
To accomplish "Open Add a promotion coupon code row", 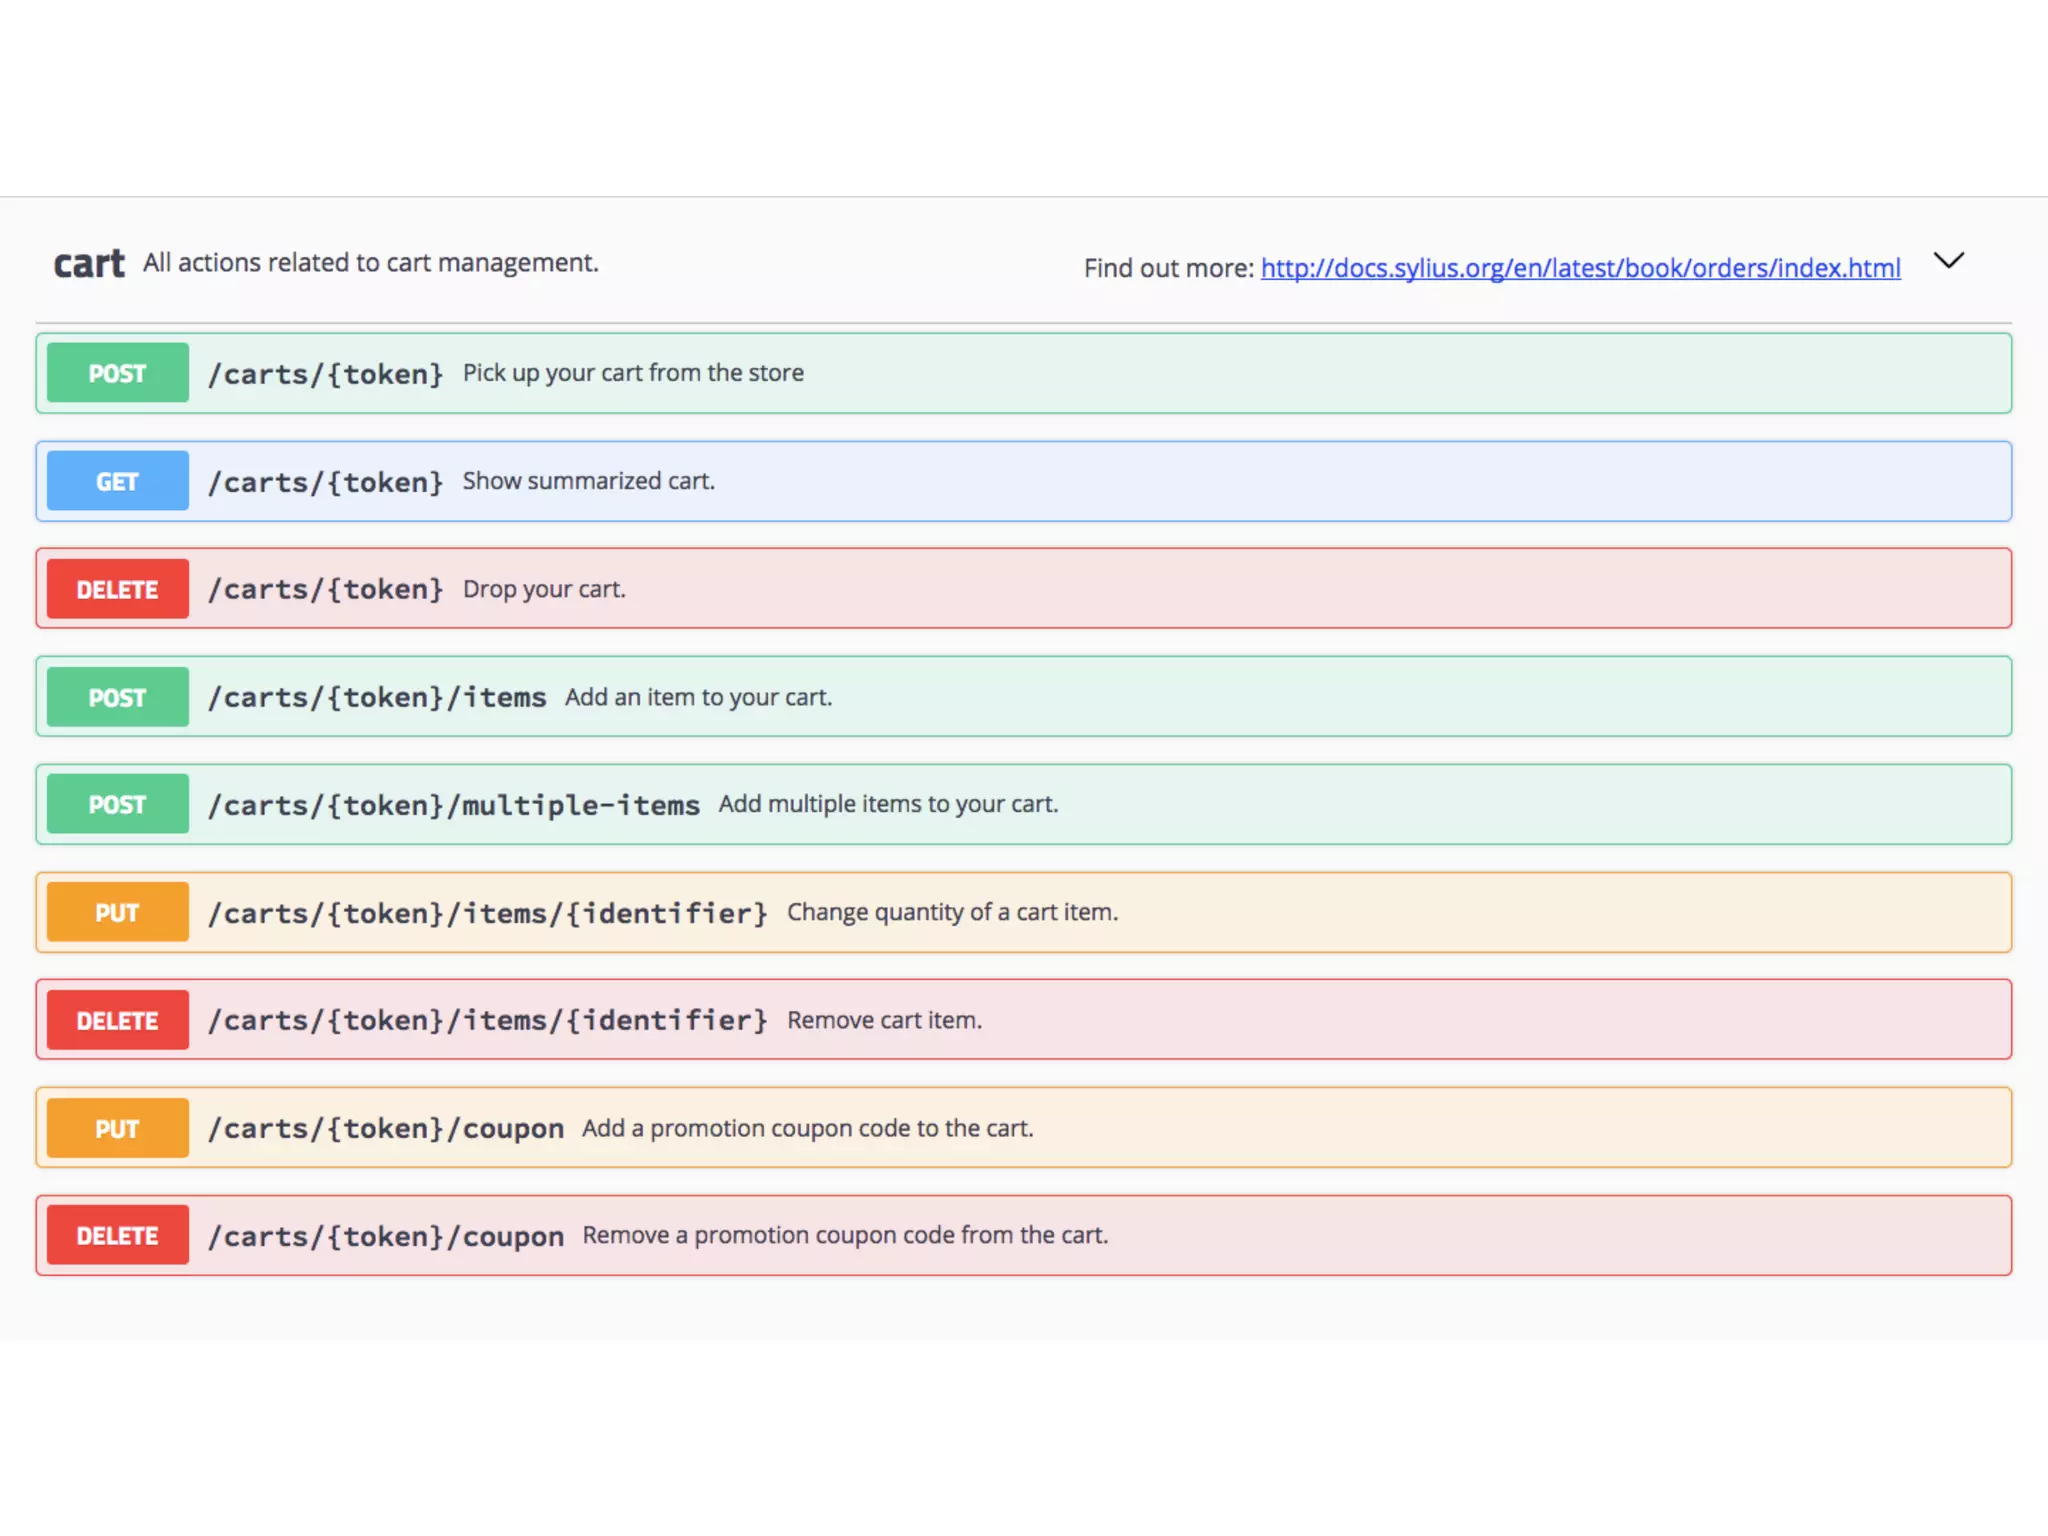I will (808, 1129).
